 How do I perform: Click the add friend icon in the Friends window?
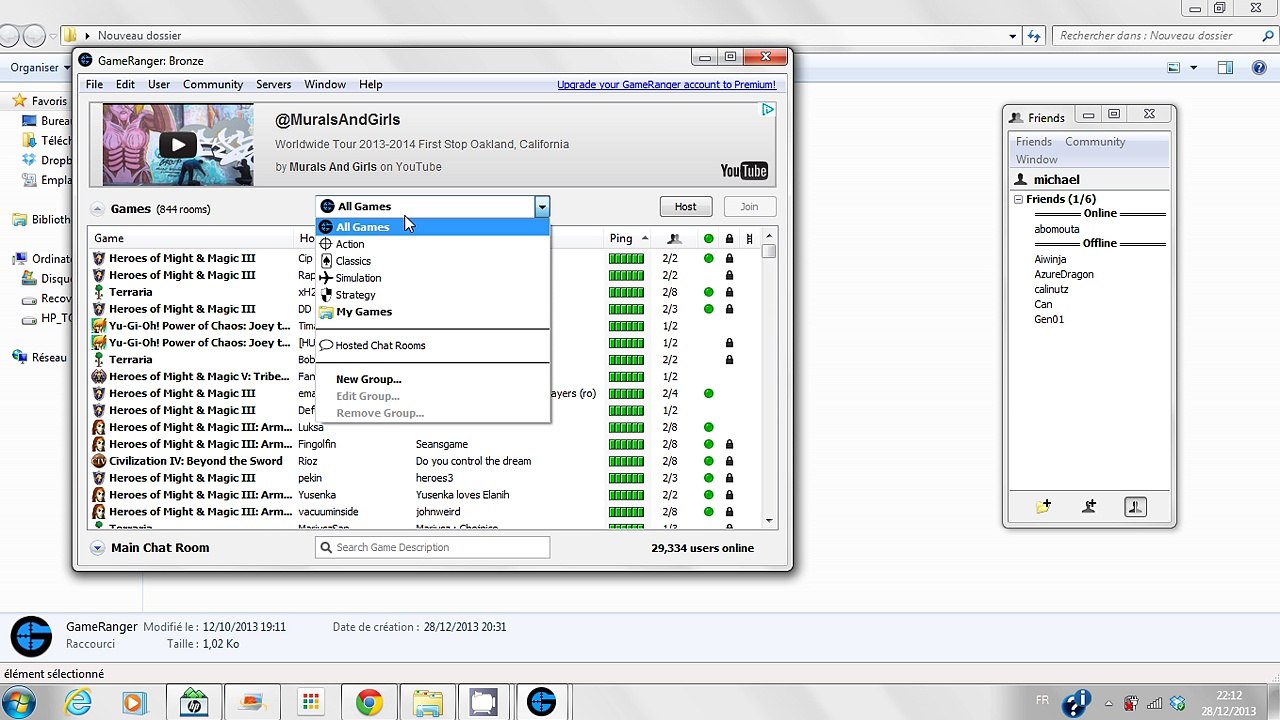pyautogui.click(x=1089, y=507)
